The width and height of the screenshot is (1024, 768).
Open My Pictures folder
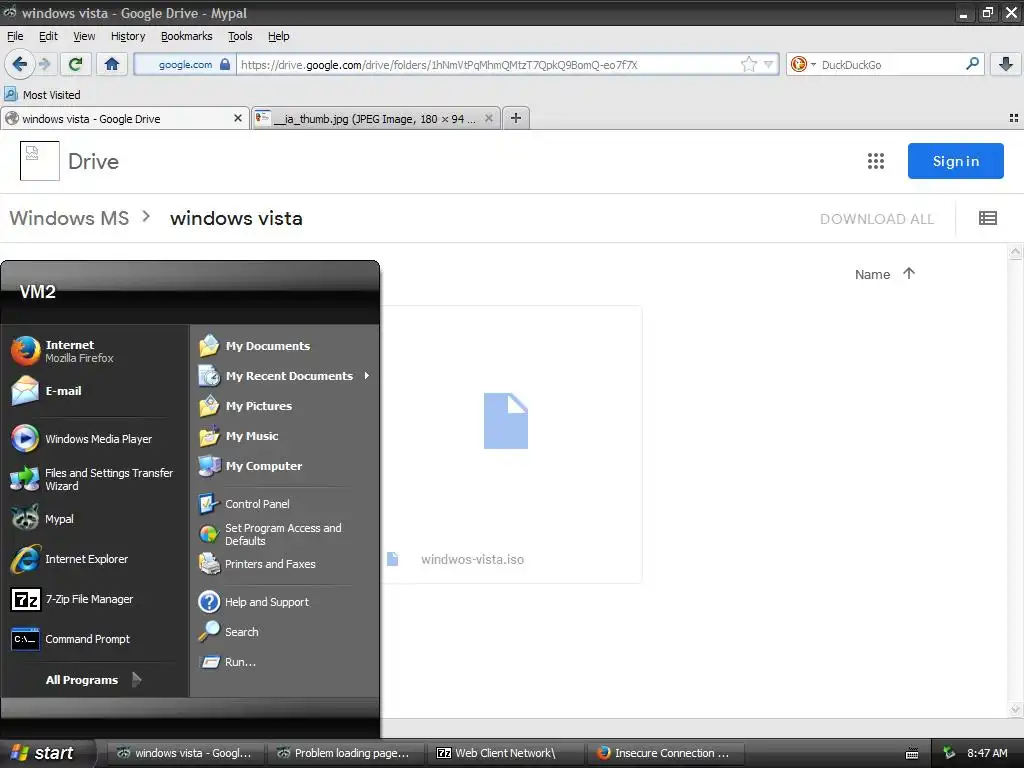click(x=285, y=406)
